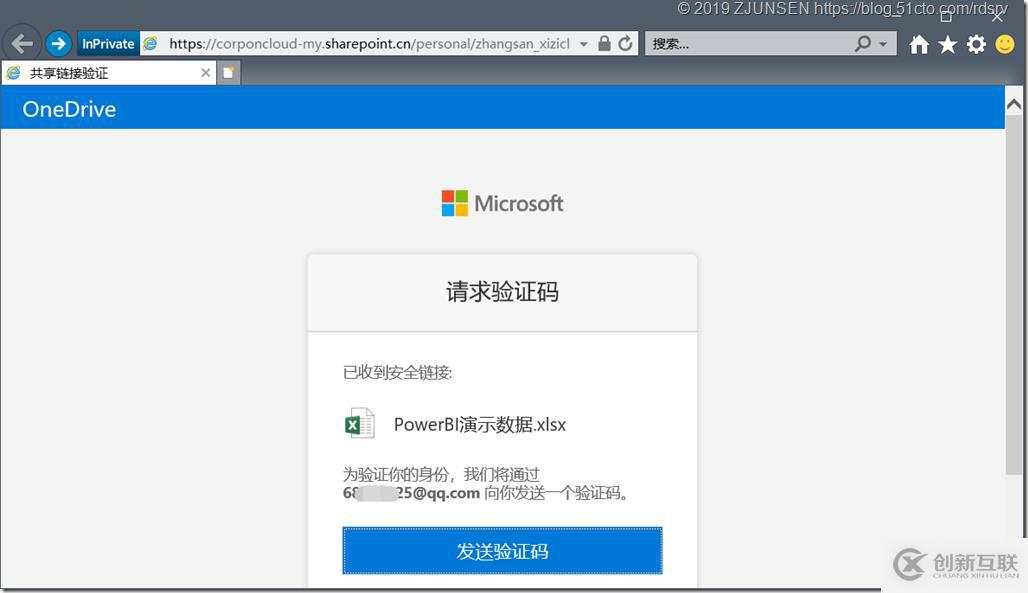View security lock icon details
Viewport: 1028px width, 593px height.
[604, 44]
